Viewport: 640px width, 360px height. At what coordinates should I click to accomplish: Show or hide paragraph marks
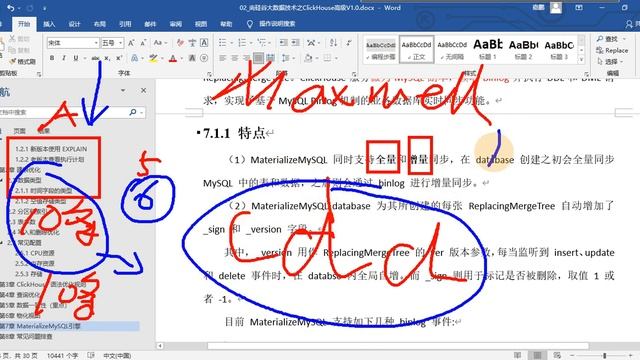pyautogui.click(x=349, y=42)
